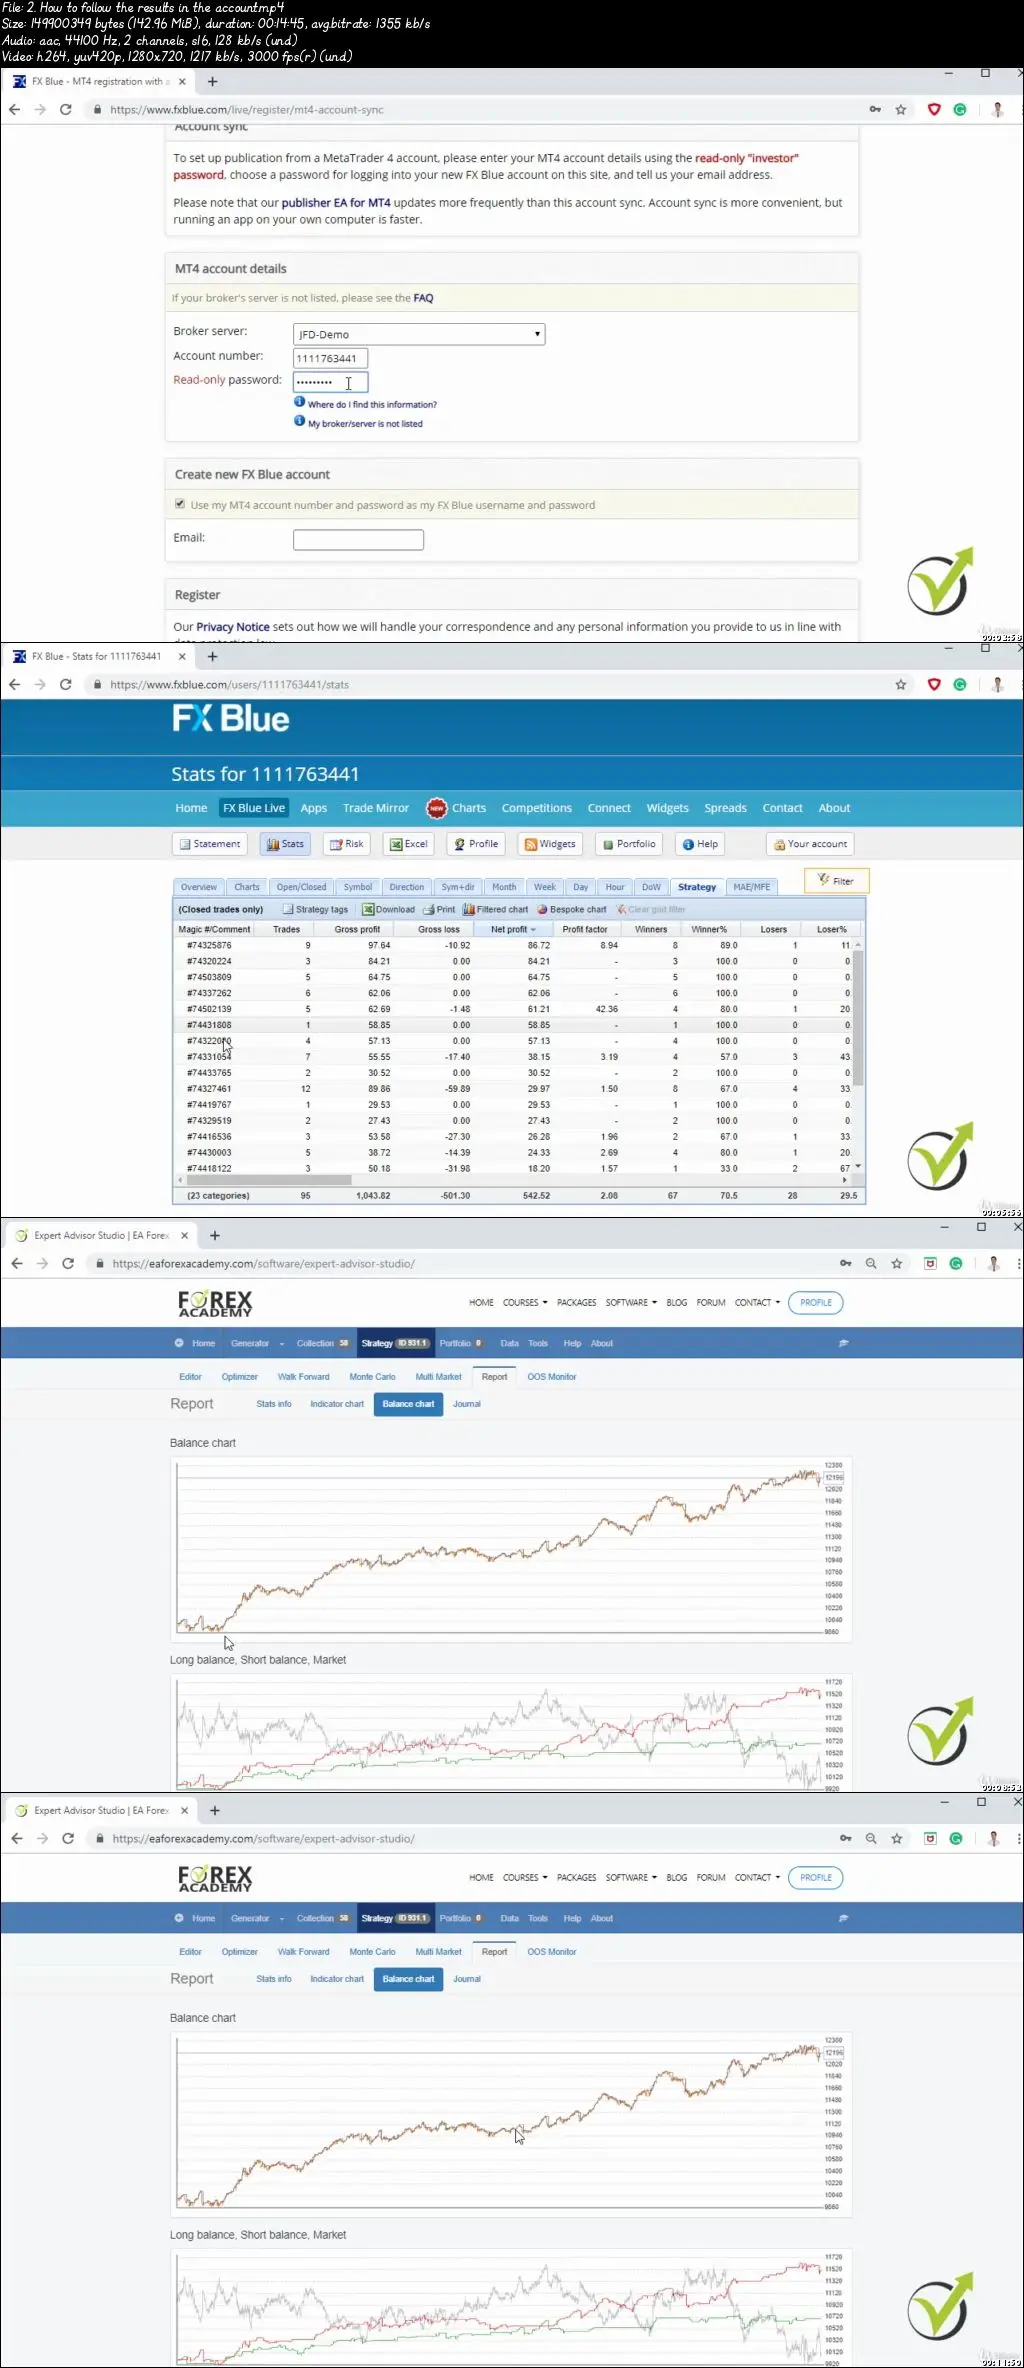Click the Widgets RSS-icon toolbar button
Viewport: 1024px width, 2368px height.
point(550,844)
